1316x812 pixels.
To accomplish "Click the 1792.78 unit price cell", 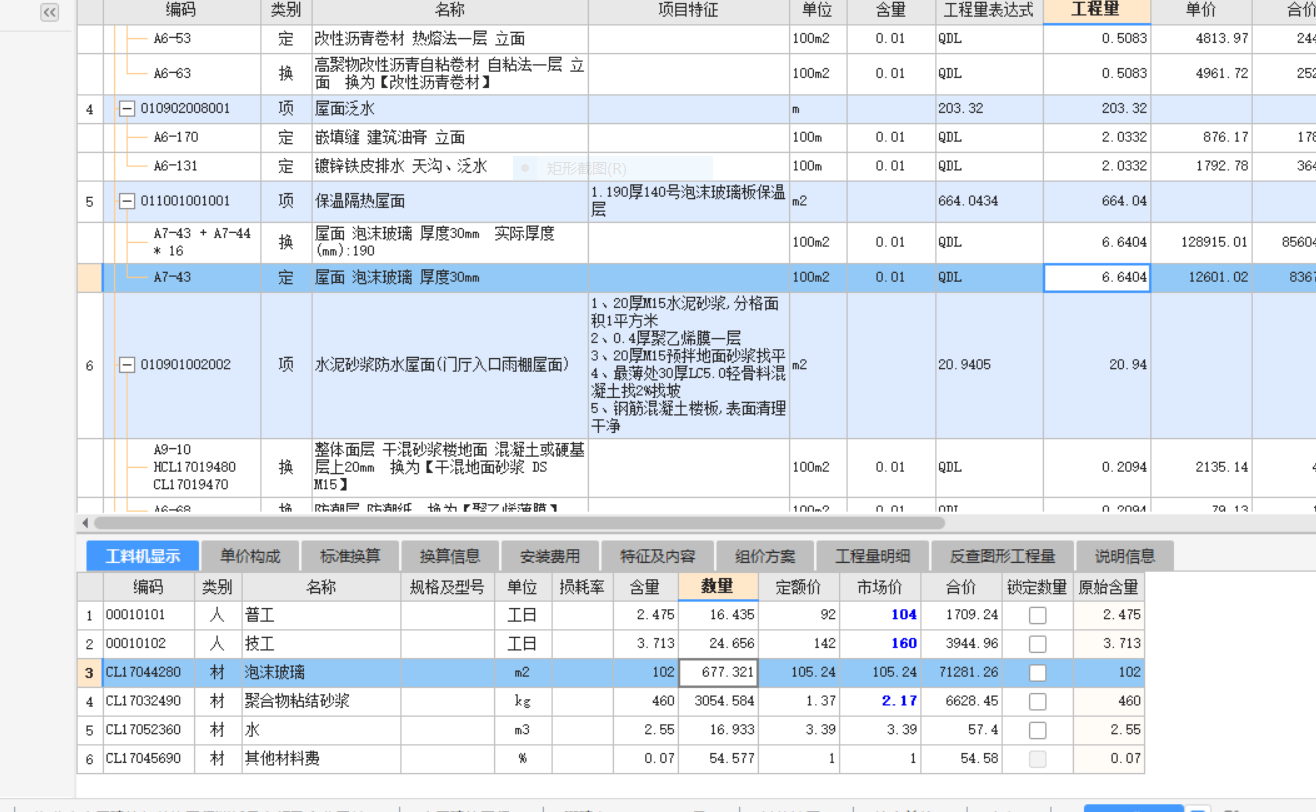I will pos(1200,167).
